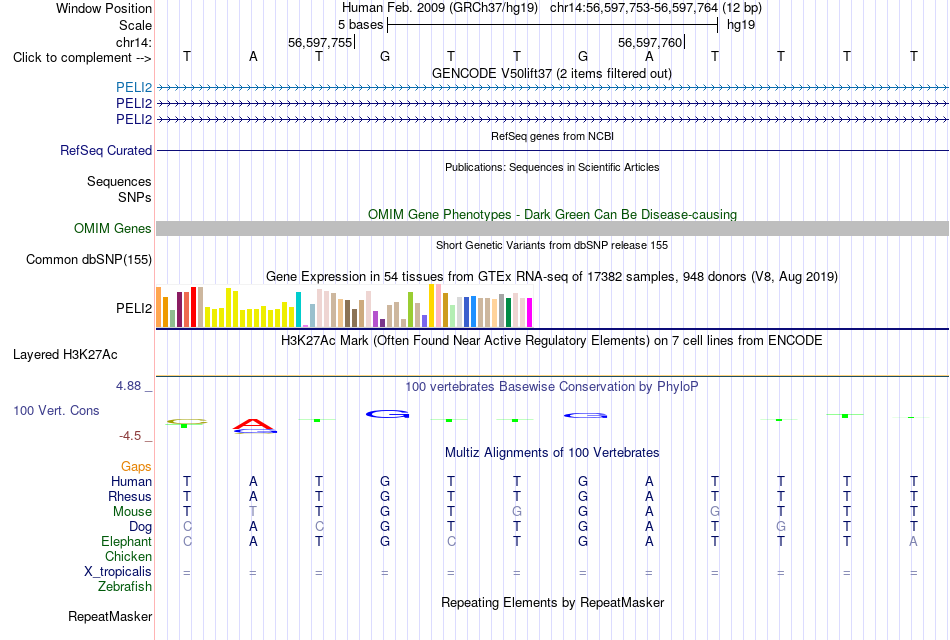
Task: Open 'Publications: Sequences in Scientific Articles' title
Action: (552, 167)
